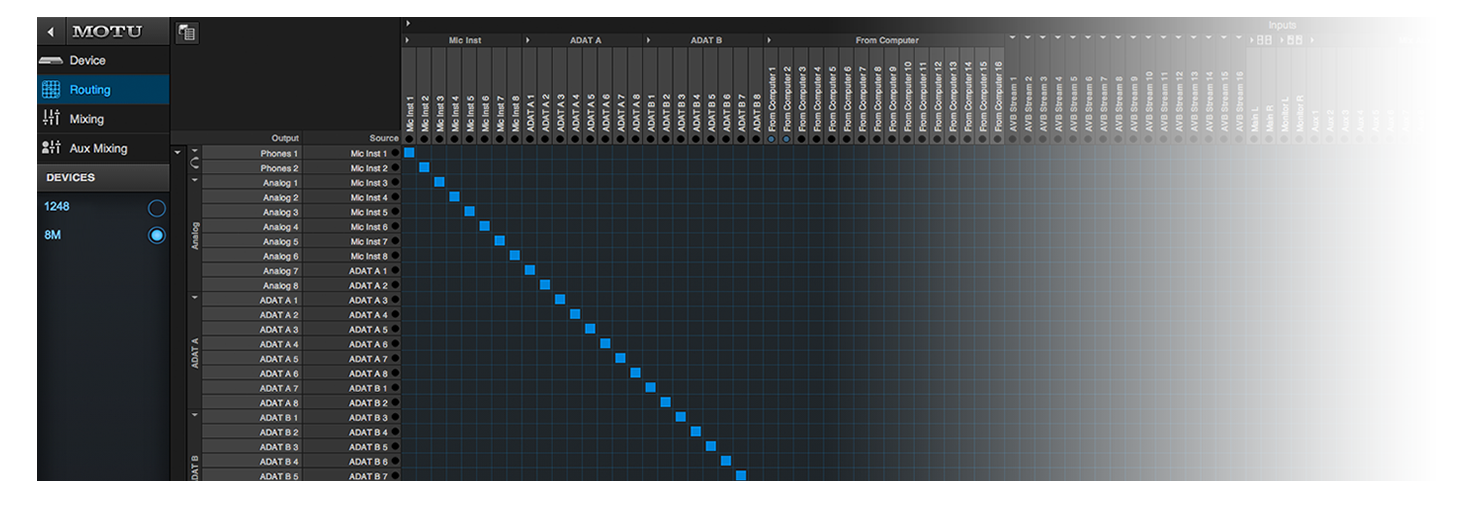This screenshot has height=510, width=1480.
Task: Expand the From Computer column group
Action: 769,40
